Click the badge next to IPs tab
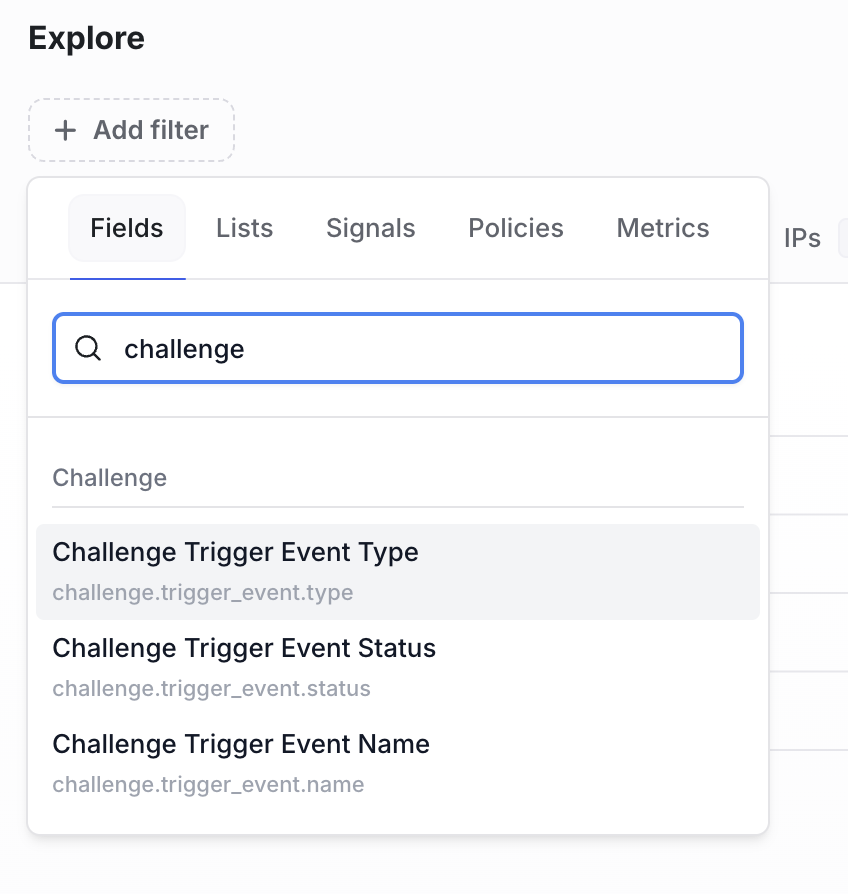 (843, 238)
